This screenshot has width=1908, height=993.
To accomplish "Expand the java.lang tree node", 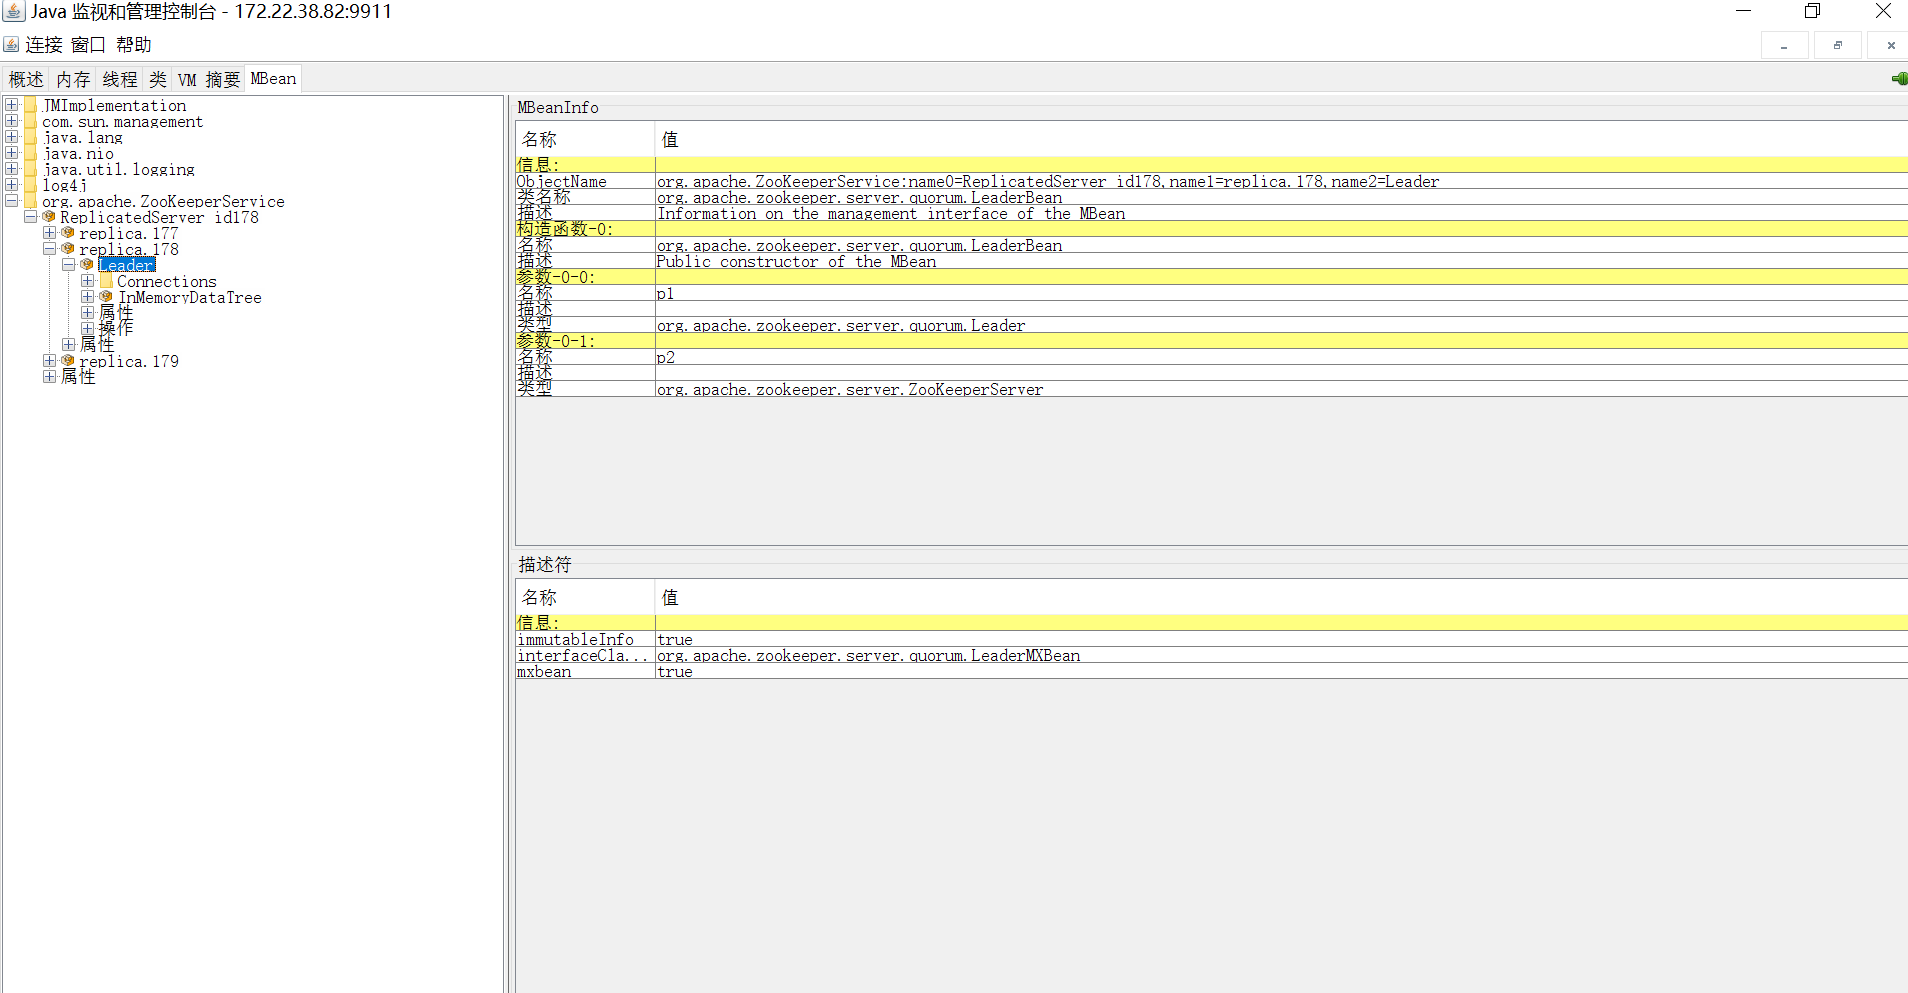I will (x=12, y=137).
